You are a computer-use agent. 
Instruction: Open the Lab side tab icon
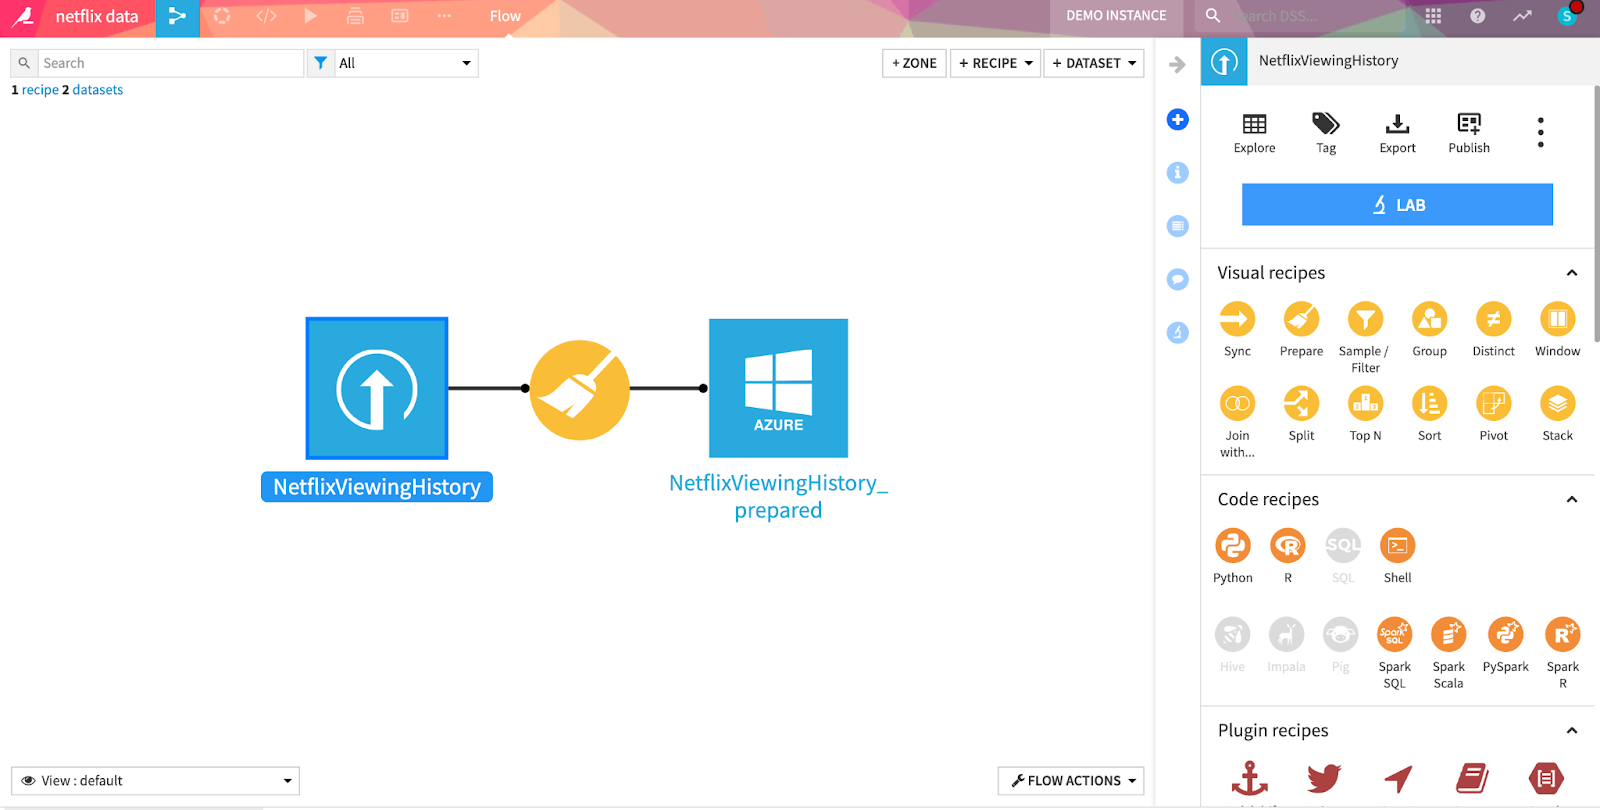(1178, 332)
